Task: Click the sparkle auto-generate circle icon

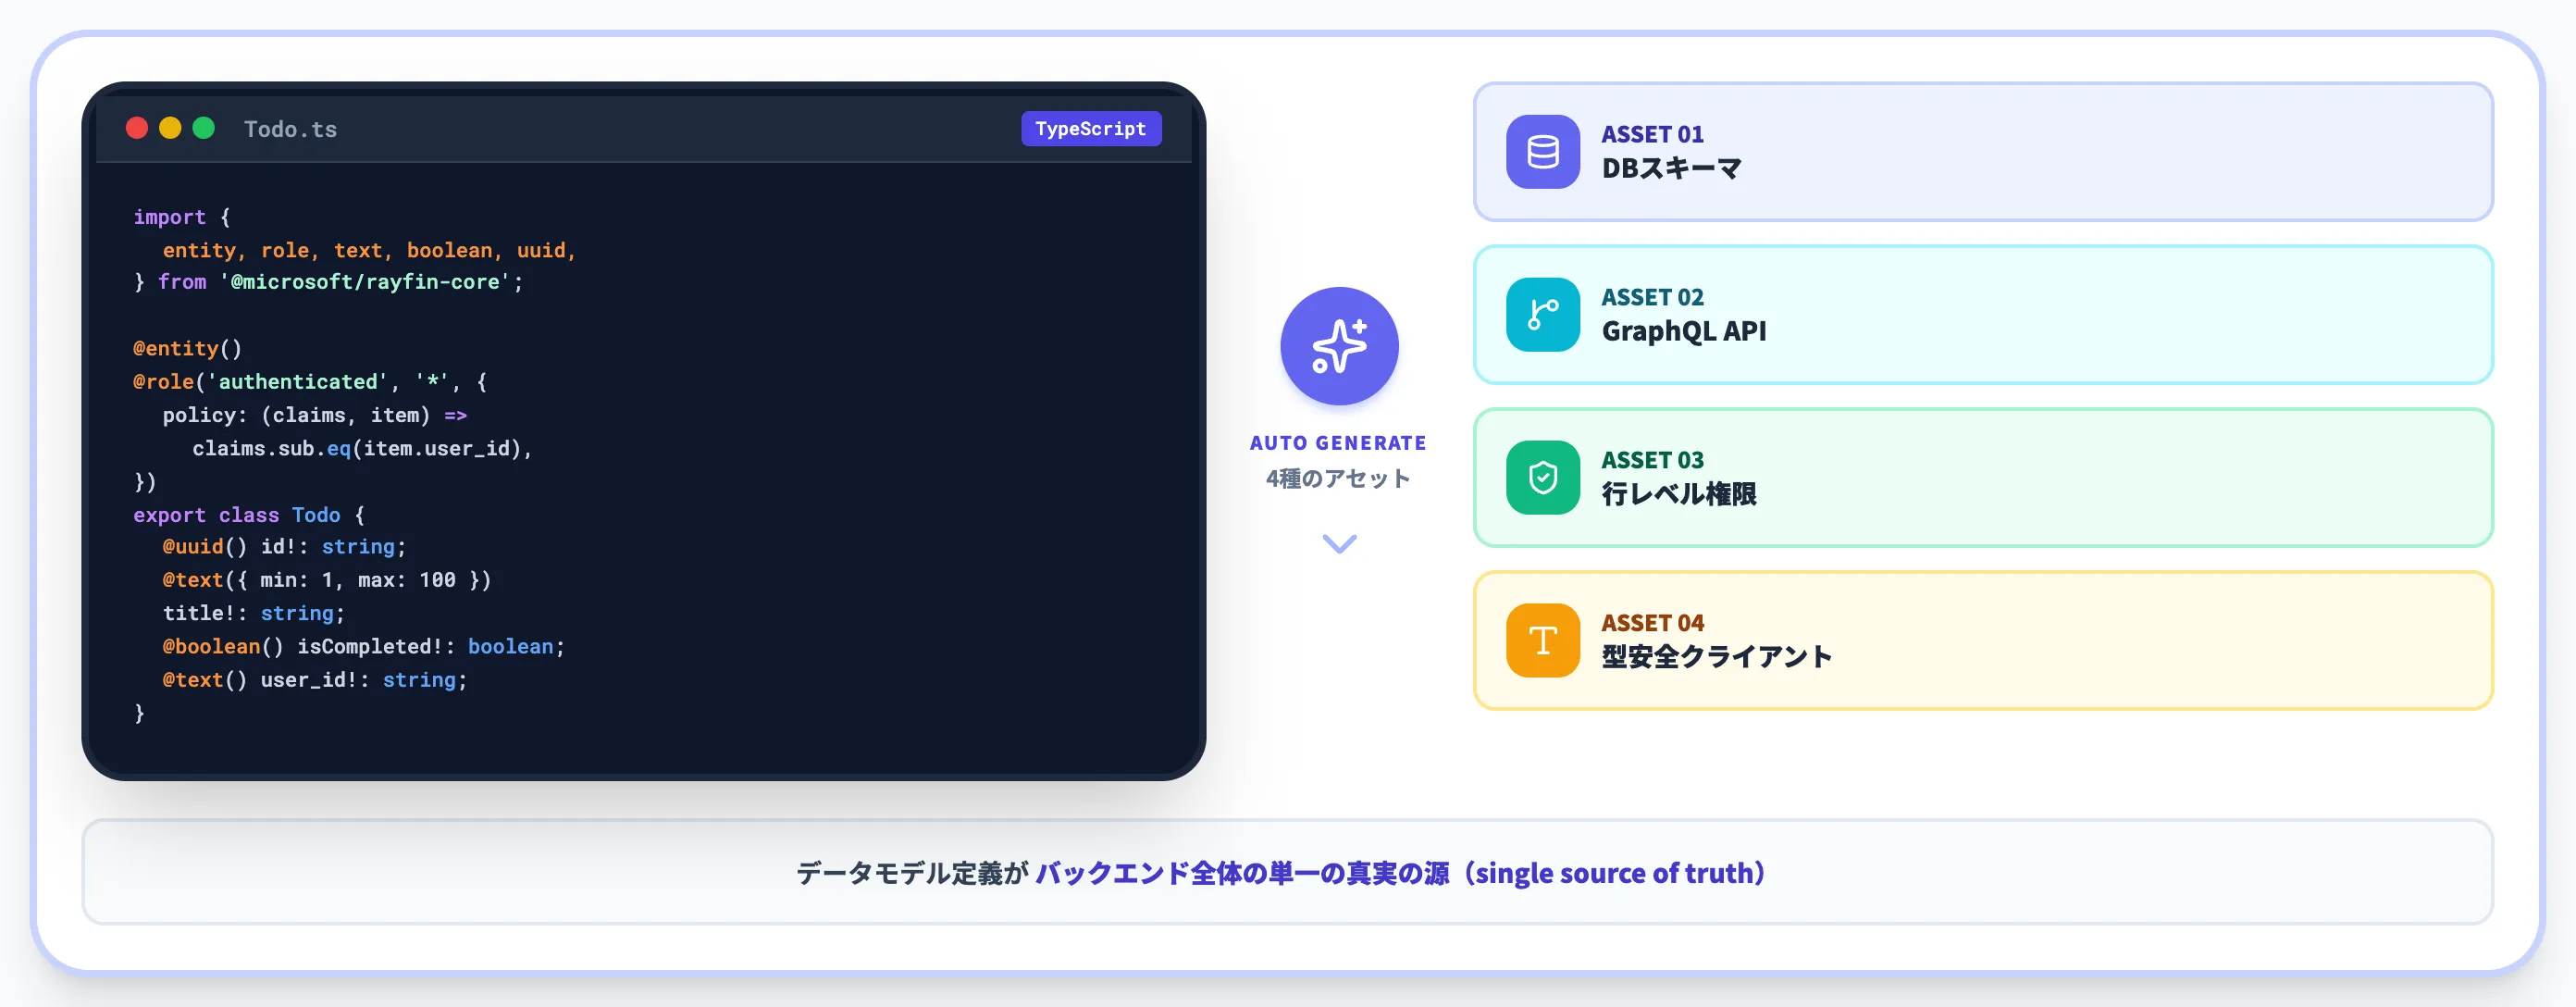Action: 1339,346
